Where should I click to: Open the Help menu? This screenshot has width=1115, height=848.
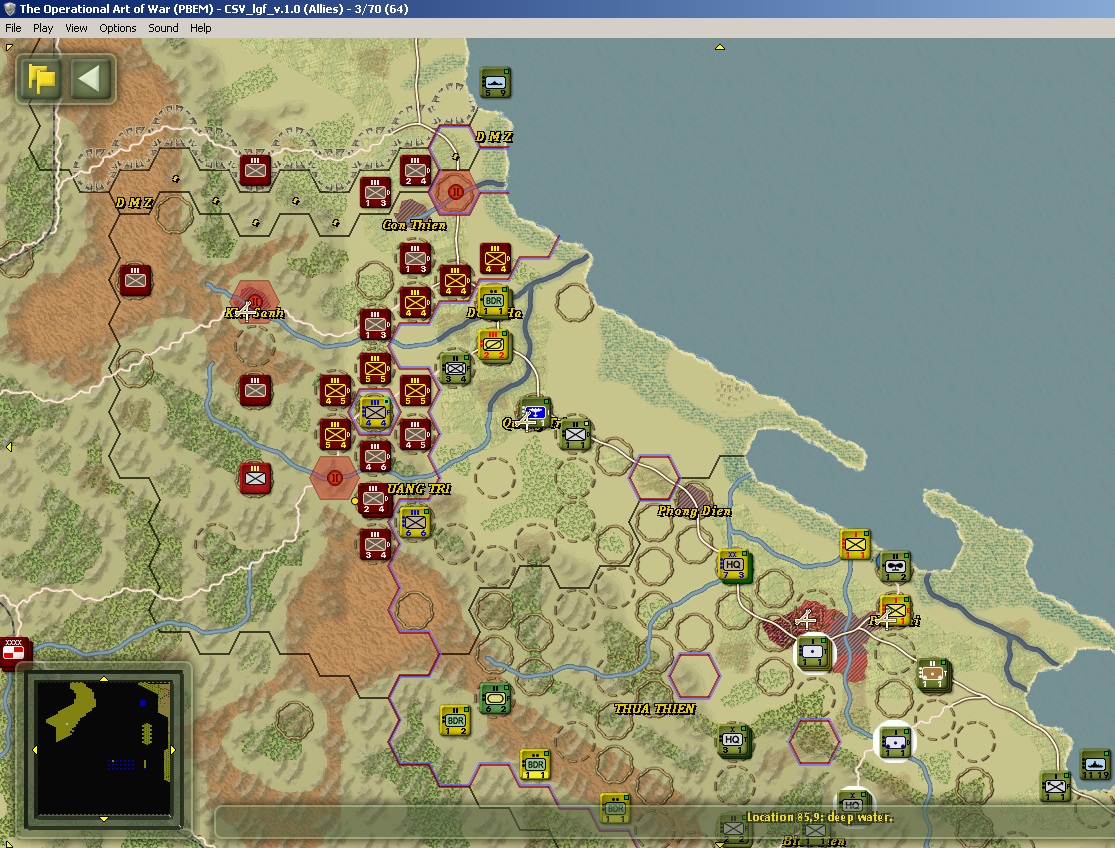[201, 28]
